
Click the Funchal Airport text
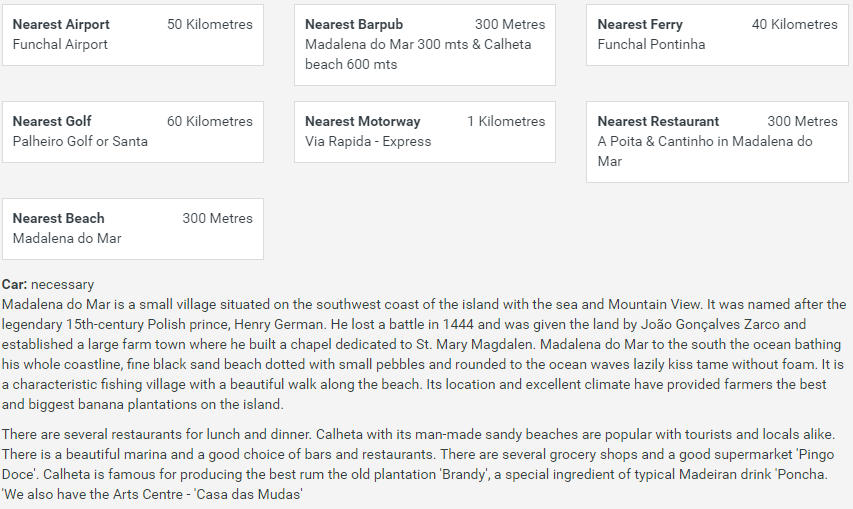coord(60,44)
